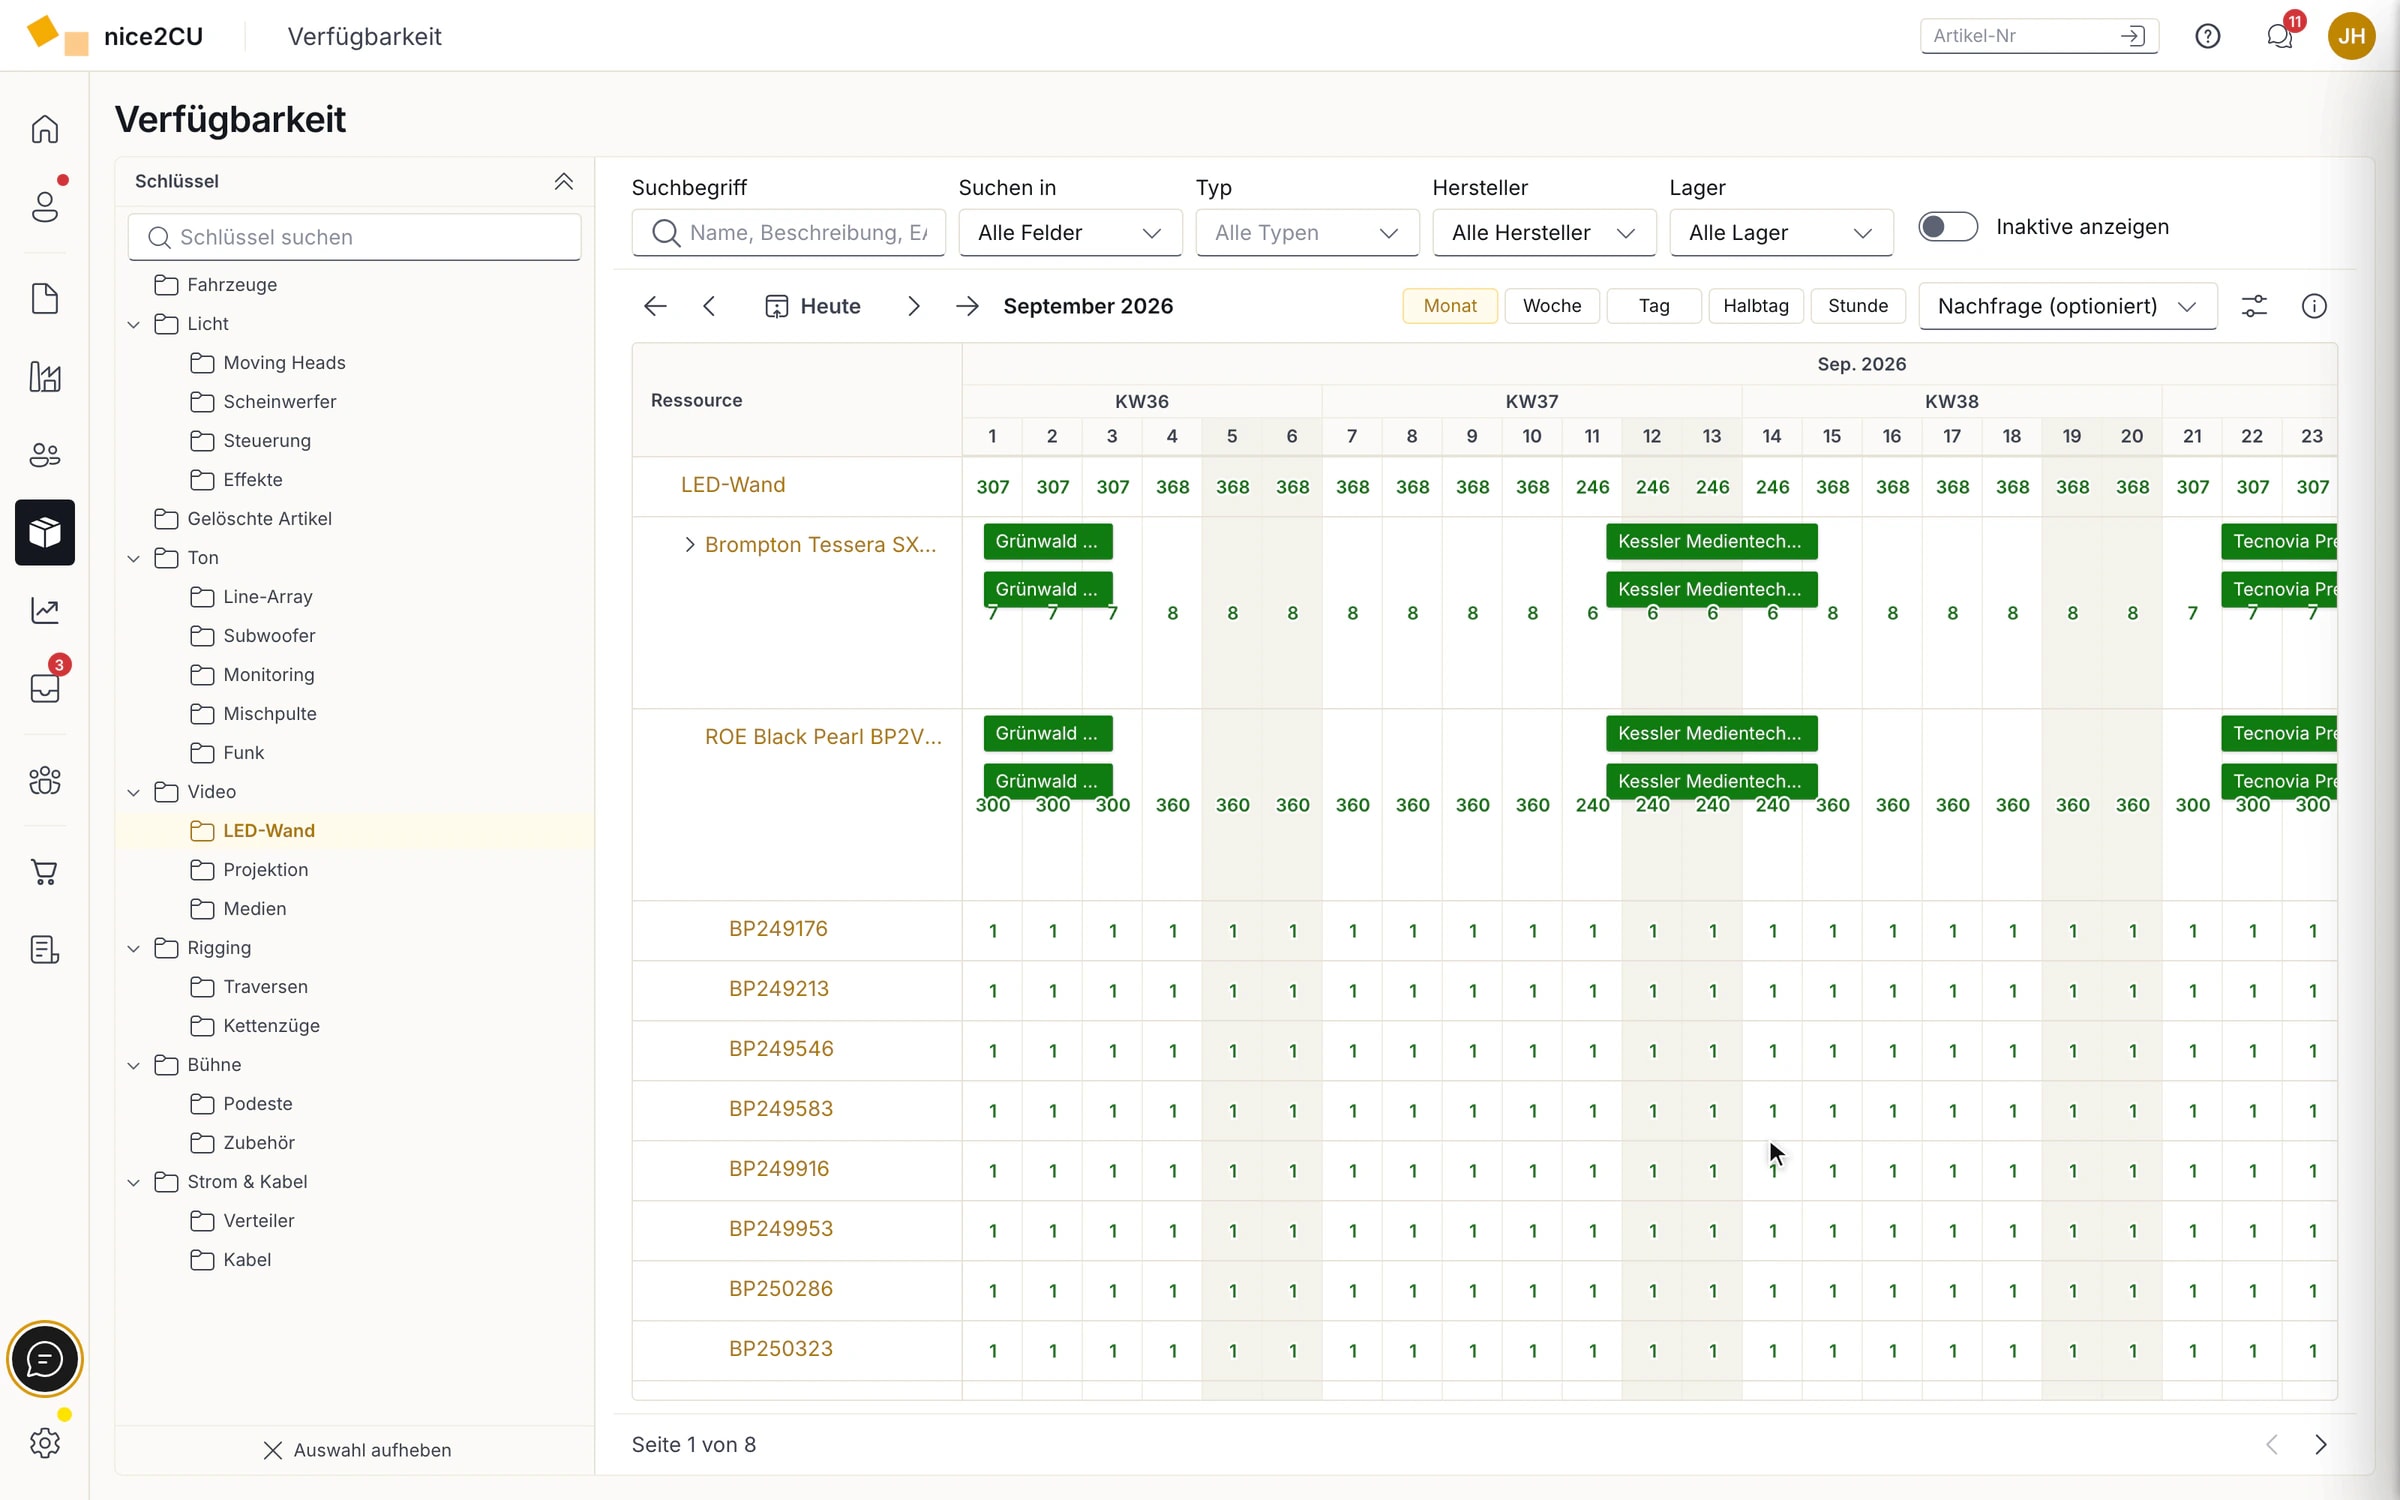
Task: Switch to Tag view
Action: tap(1654, 306)
